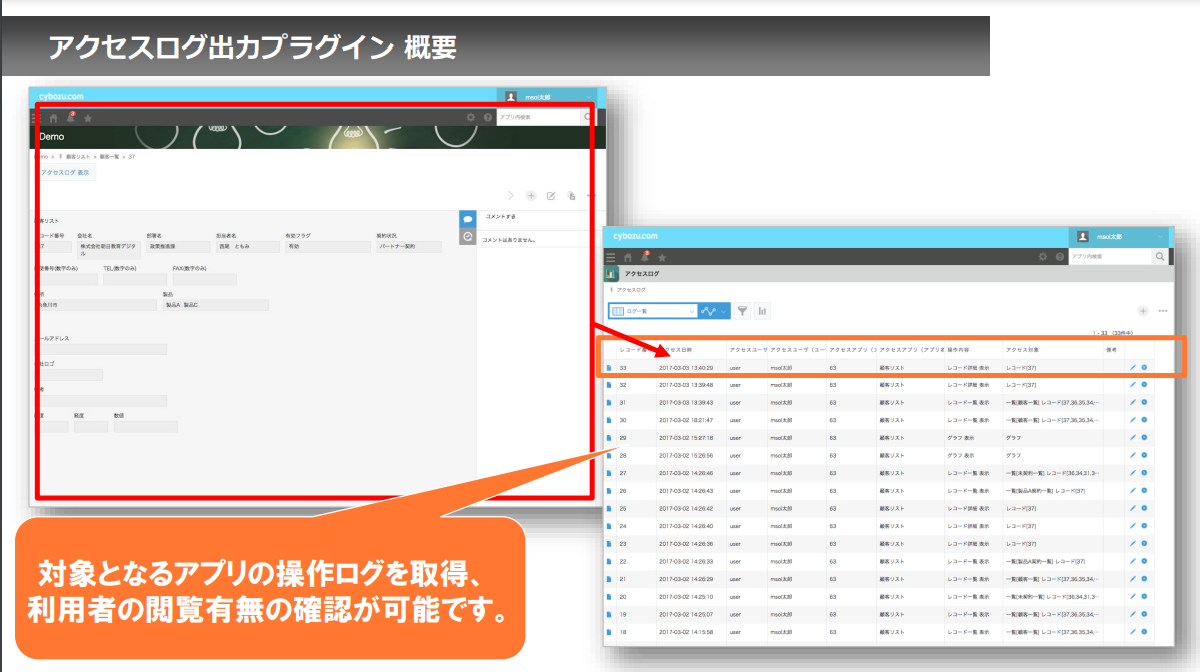The image size is (1200, 672).
Task: Expand the graph dropdown next to ログ一覧
Action: click(715, 311)
